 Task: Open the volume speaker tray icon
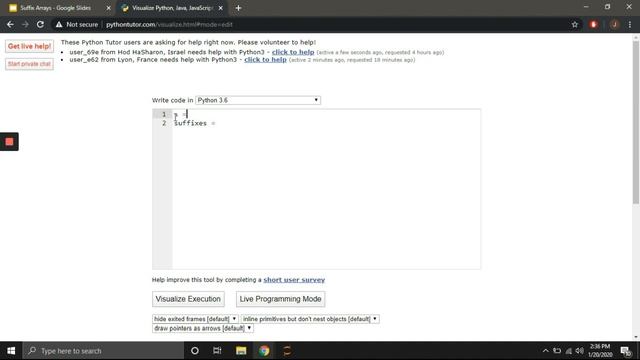tap(580, 351)
